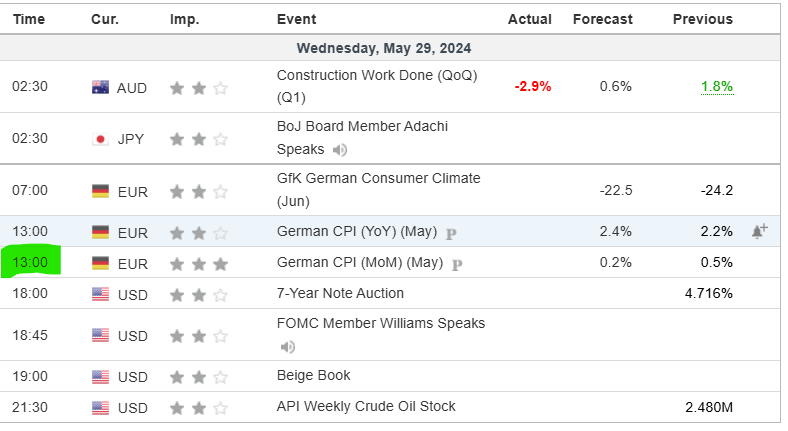Viewport: 788px width, 431px height.
Task: Open the API Weekly Crude Oil Stock event
Action: point(366,406)
